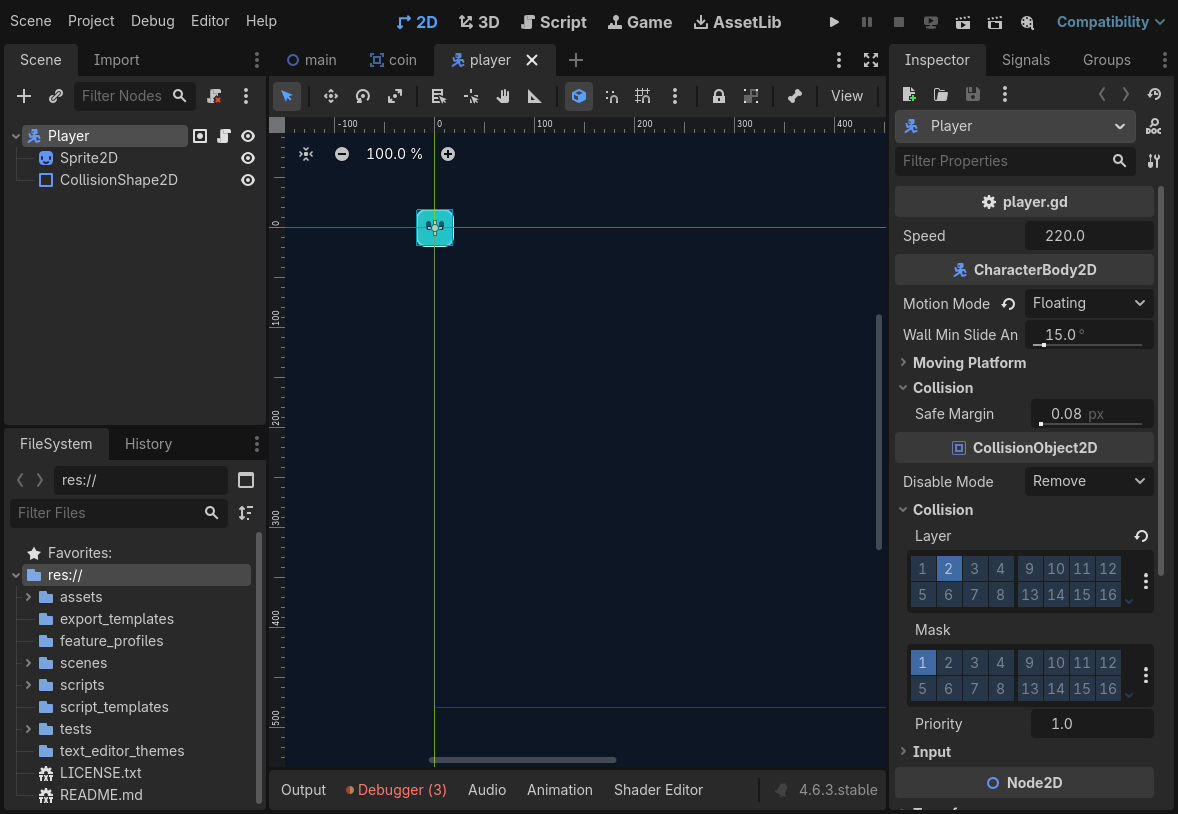Hide the Sprite2D node

[x=248, y=158]
